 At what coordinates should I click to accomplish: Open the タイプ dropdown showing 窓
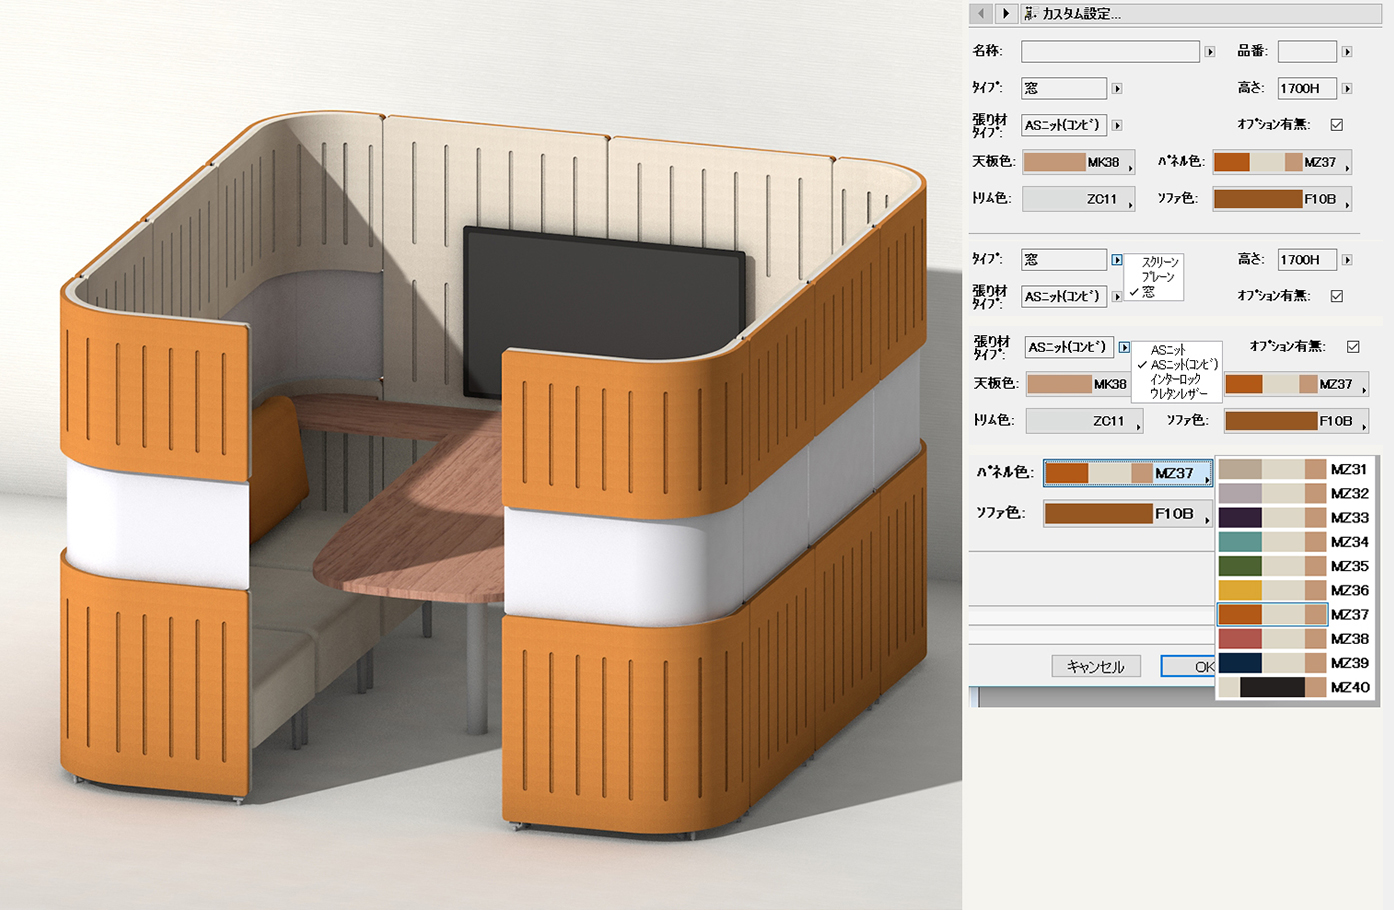[1116, 88]
